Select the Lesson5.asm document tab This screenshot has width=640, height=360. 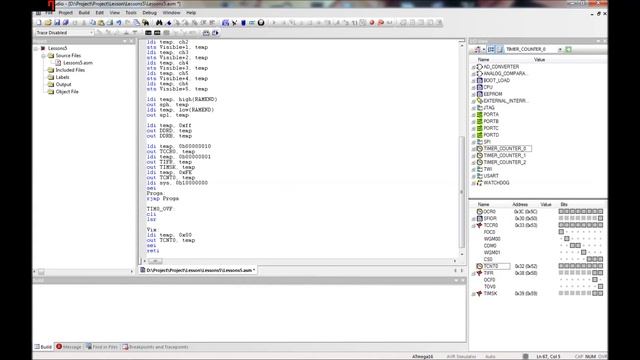[198, 270]
